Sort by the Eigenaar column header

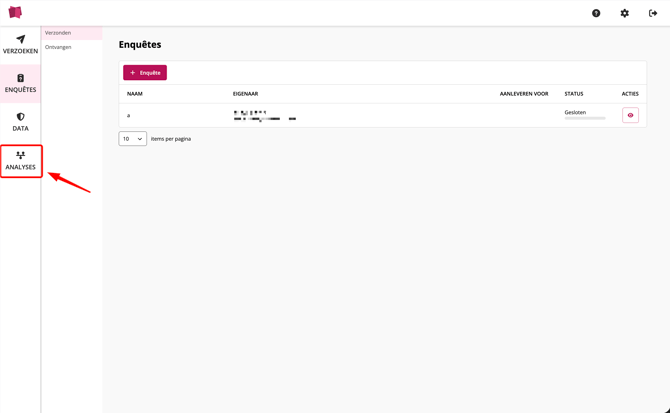[245, 94]
